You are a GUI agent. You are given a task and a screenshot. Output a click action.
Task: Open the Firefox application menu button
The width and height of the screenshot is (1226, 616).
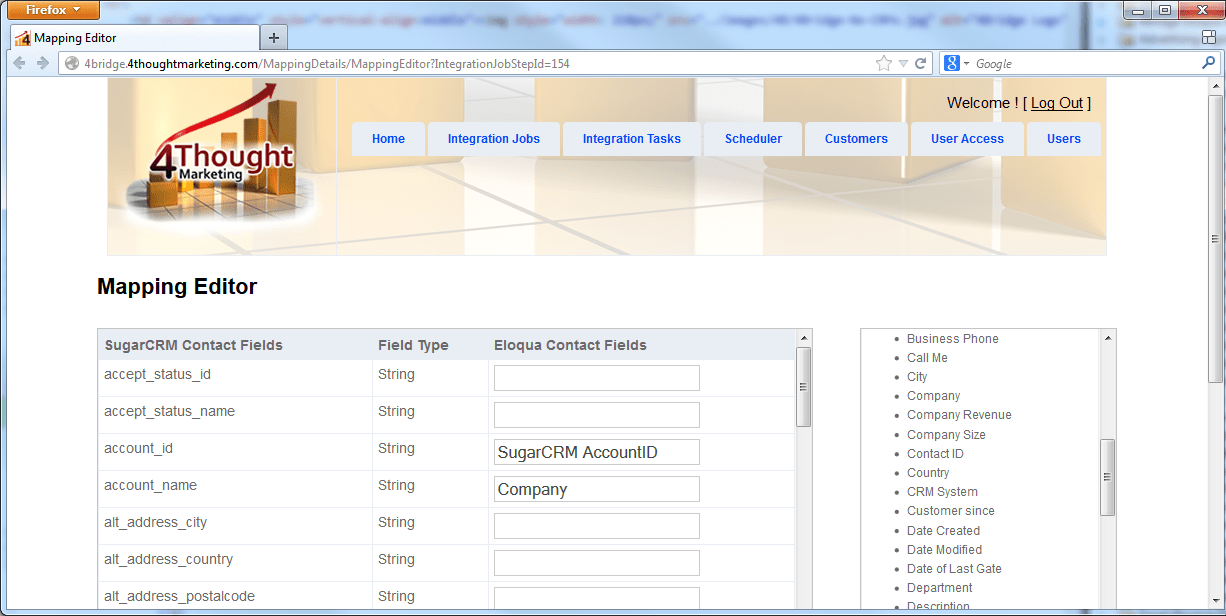[x=54, y=10]
